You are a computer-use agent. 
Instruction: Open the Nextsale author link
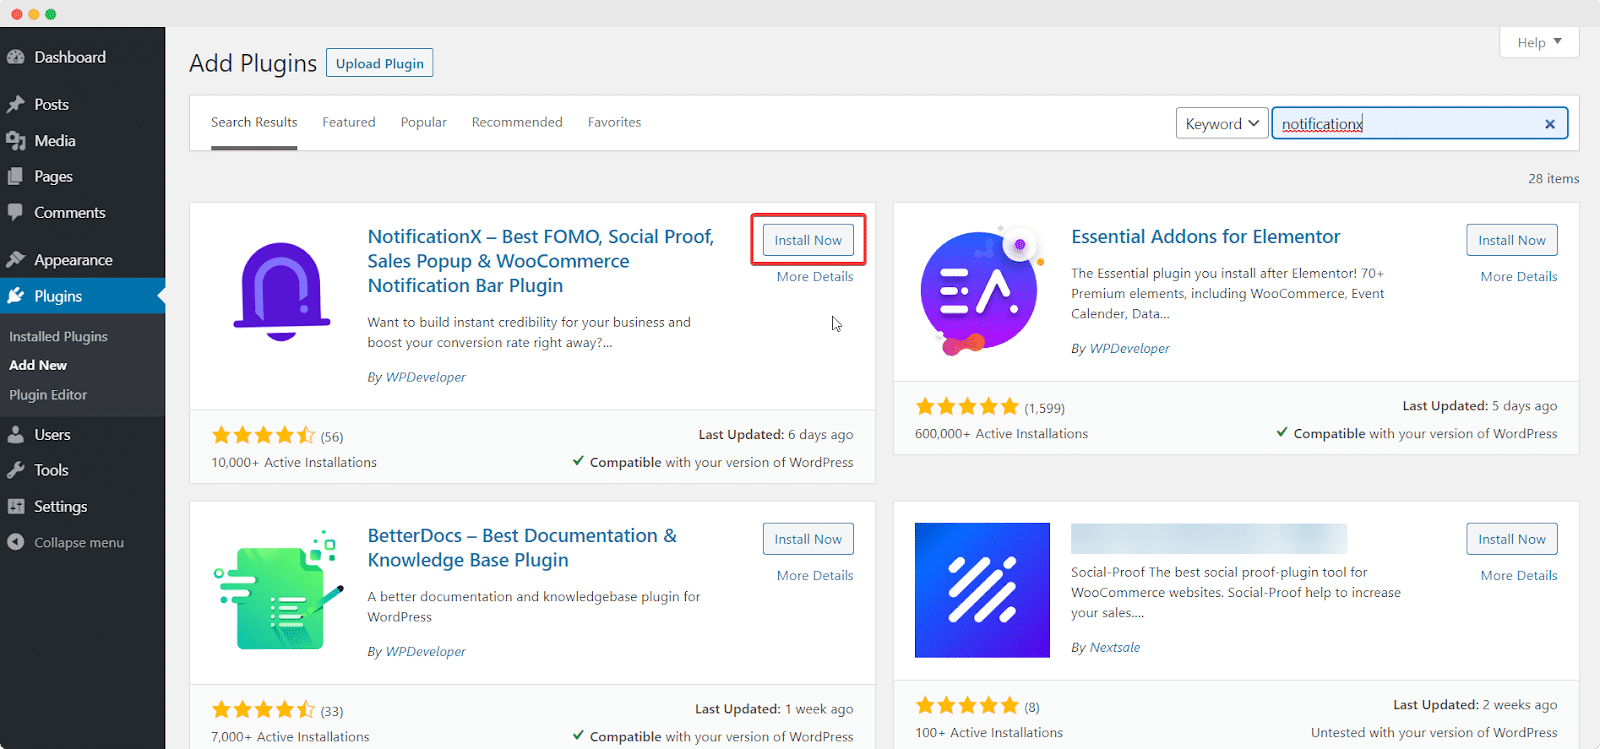[x=1115, y=647]
